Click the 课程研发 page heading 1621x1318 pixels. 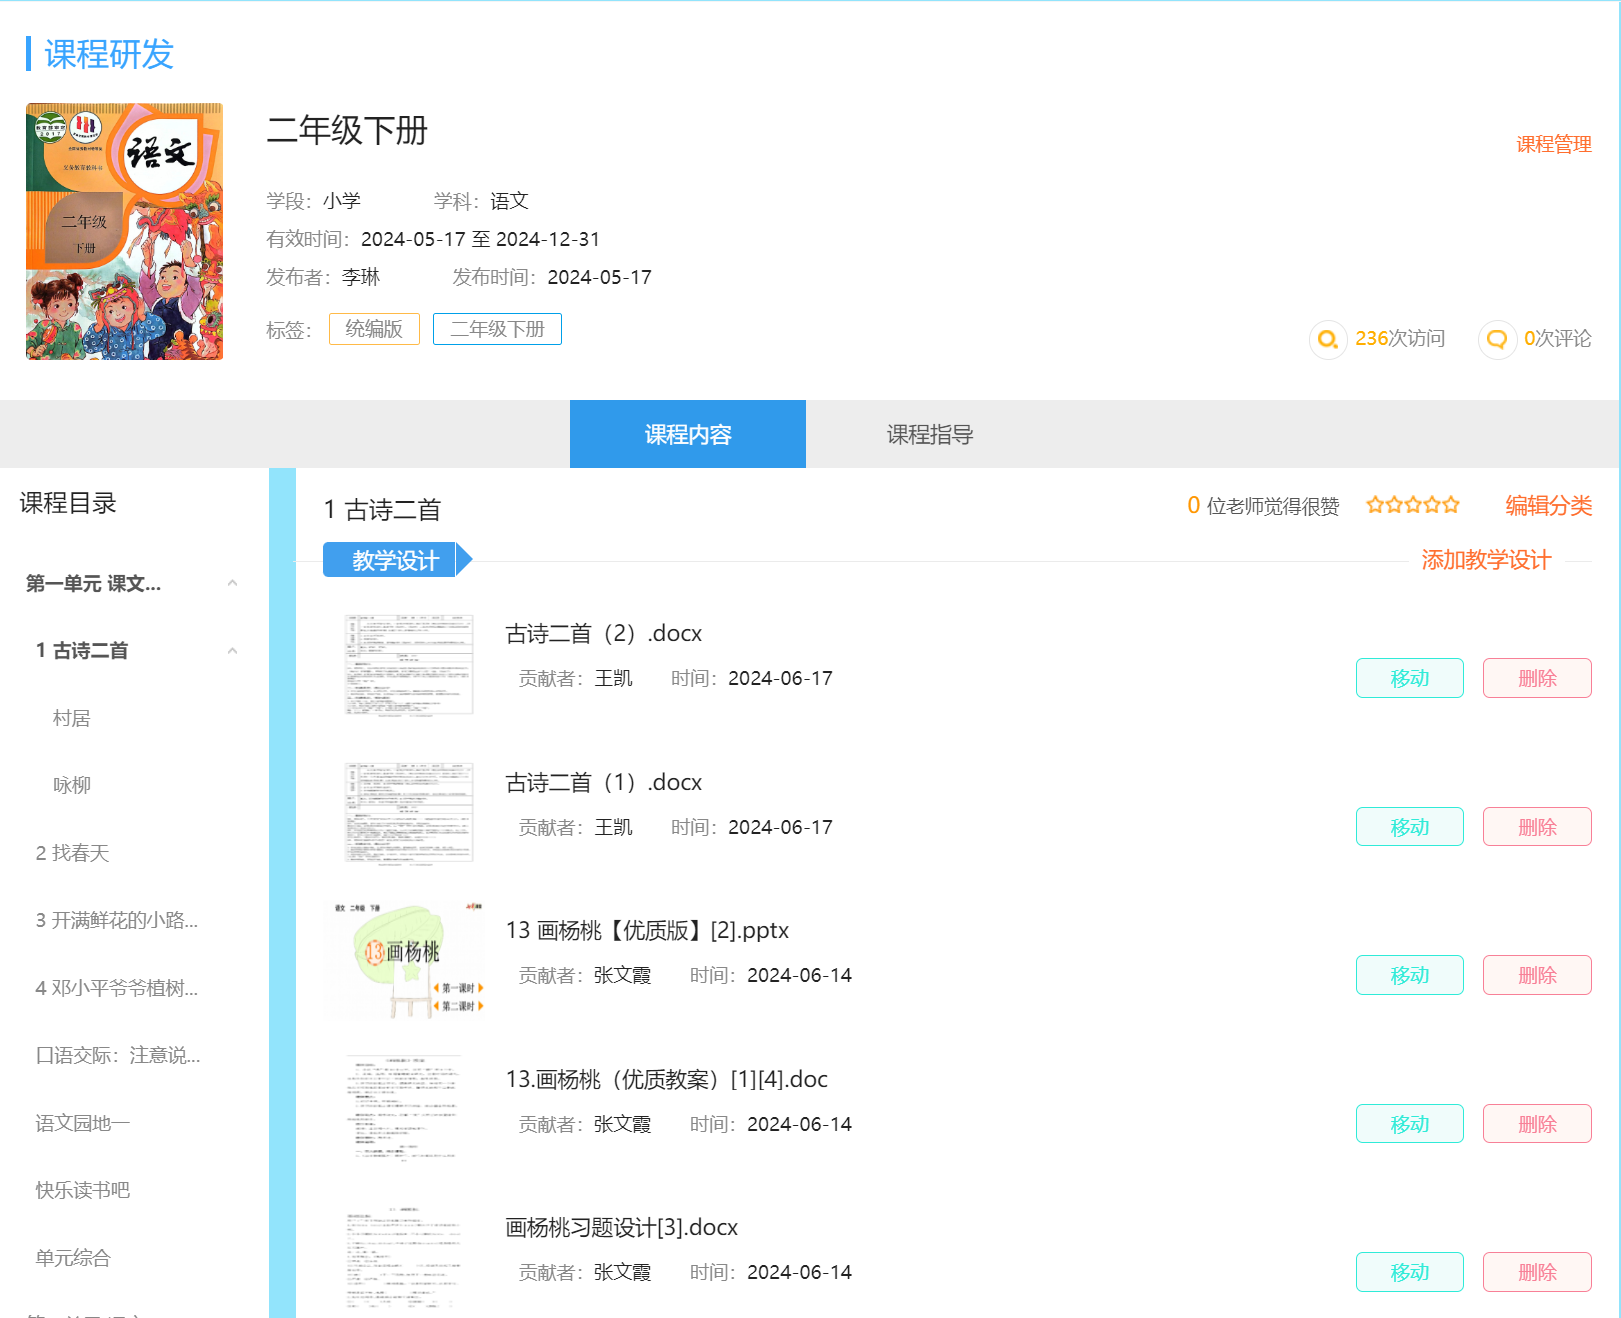click(x=109, y=54)
